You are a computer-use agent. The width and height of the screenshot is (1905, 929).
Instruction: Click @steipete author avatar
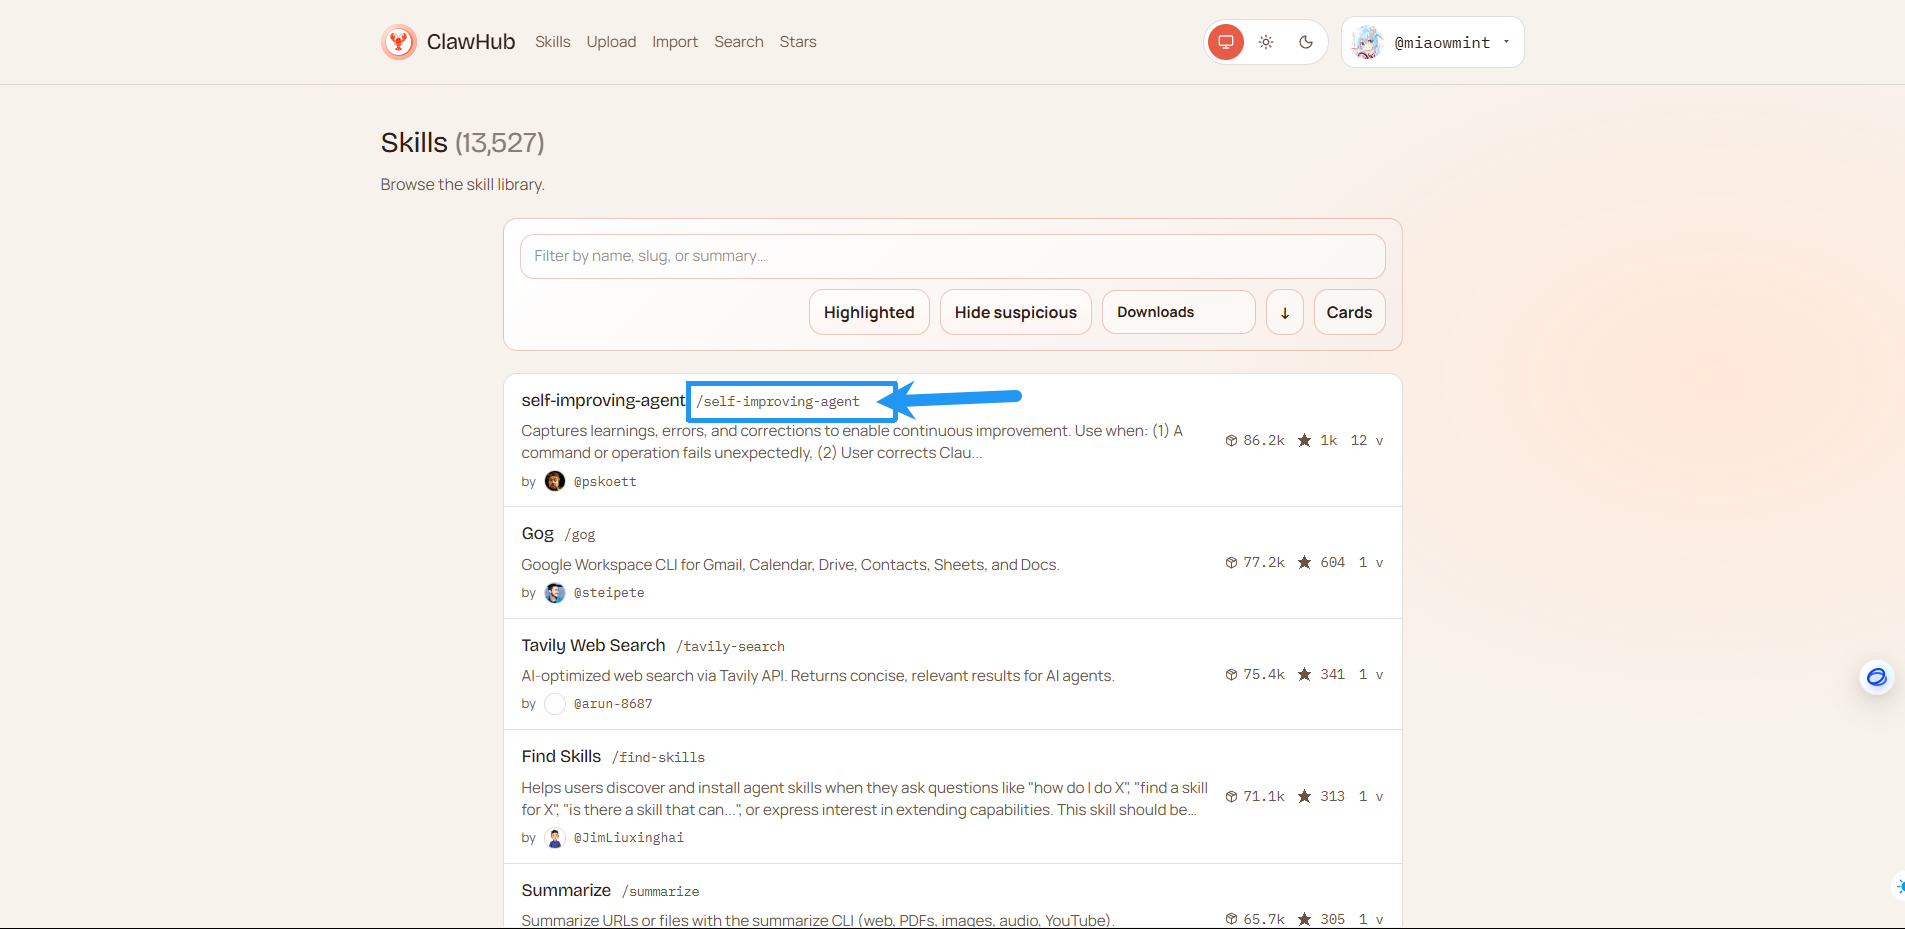[555, 593]
